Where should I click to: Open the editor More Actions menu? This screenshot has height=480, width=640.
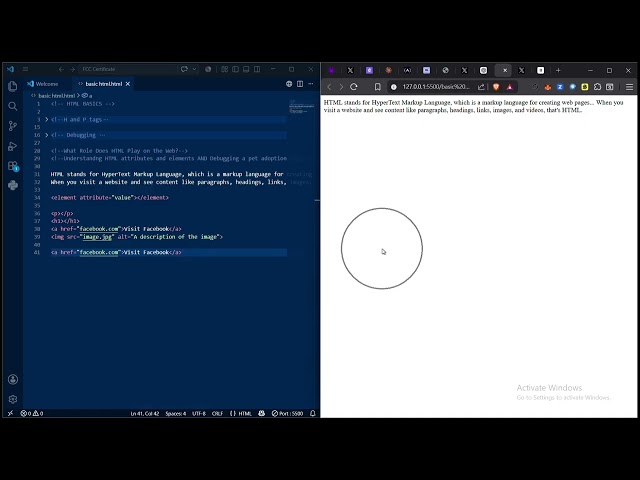311,84
